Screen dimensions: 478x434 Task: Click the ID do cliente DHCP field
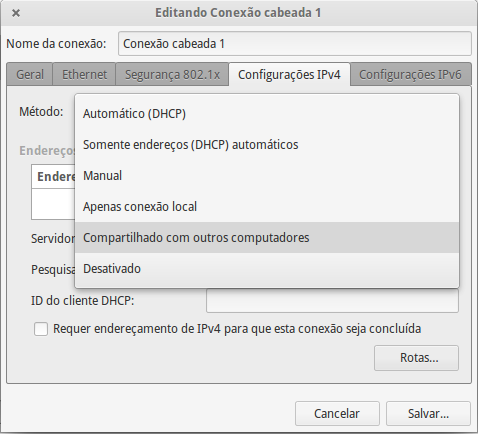(332, 301)
